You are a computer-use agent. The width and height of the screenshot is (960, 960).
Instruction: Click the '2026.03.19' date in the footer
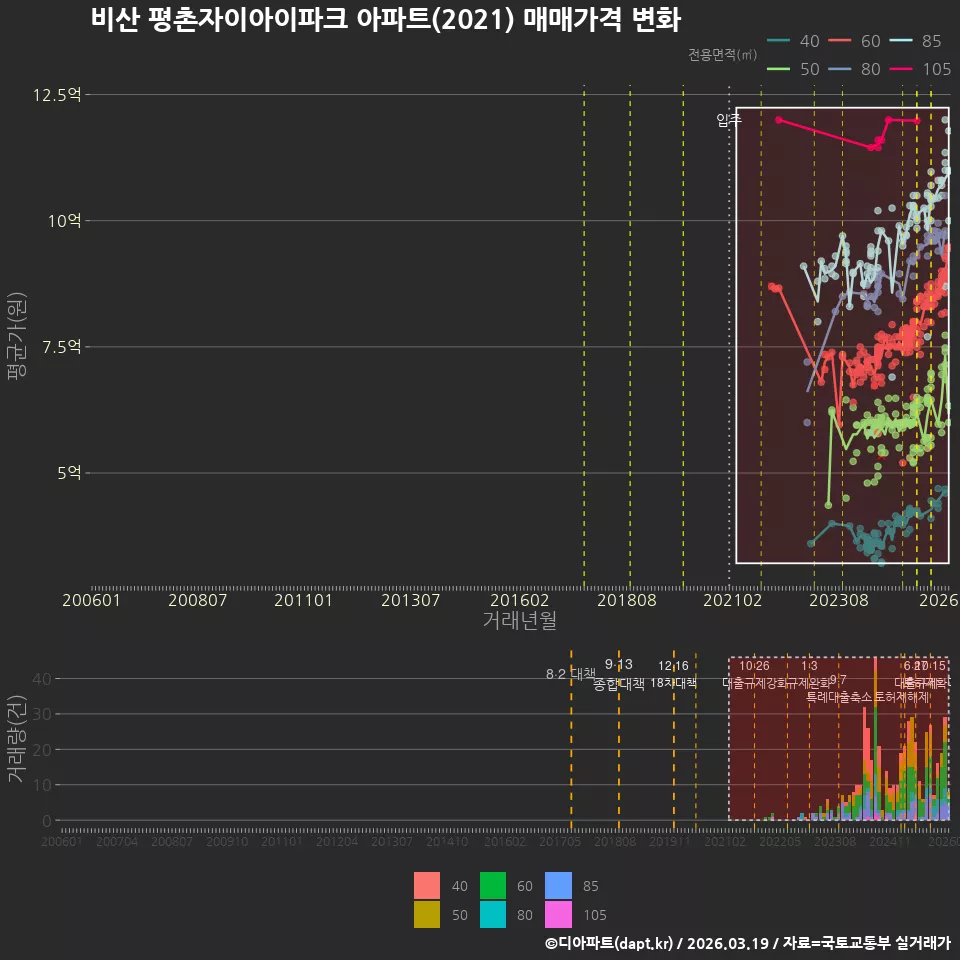click(727, 943)
